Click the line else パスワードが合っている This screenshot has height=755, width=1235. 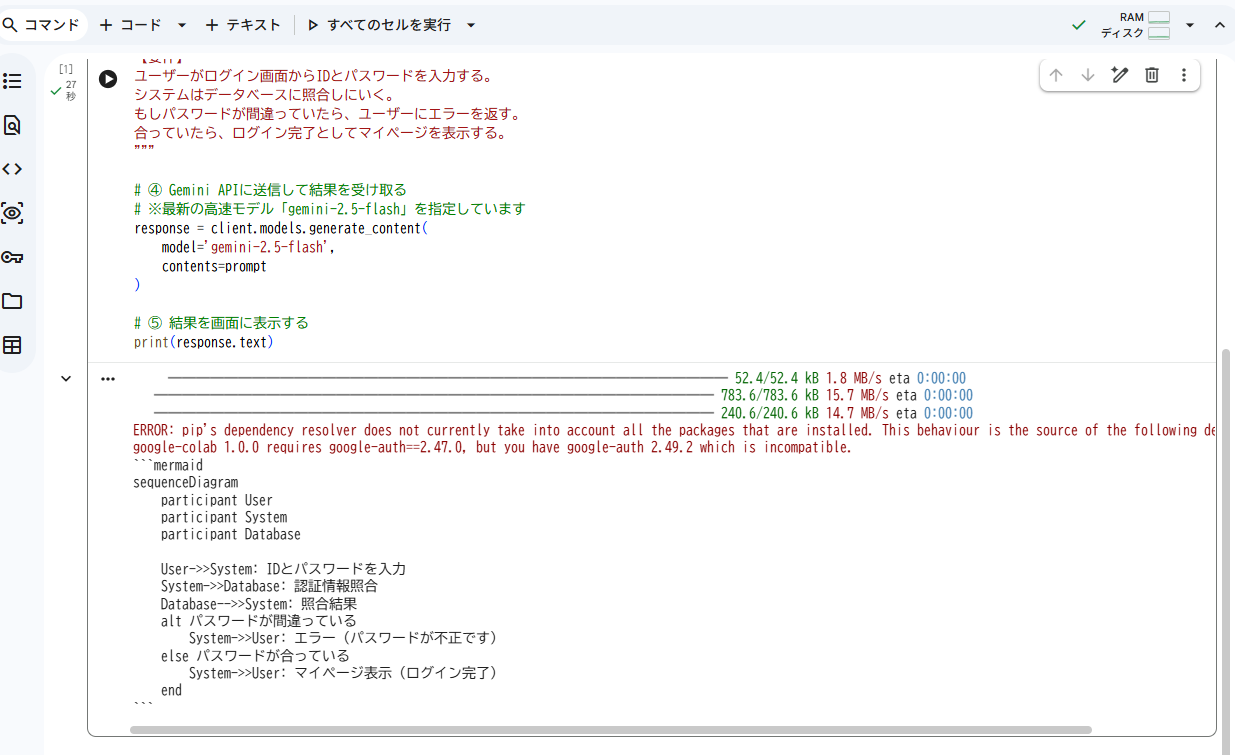point(255,656)
